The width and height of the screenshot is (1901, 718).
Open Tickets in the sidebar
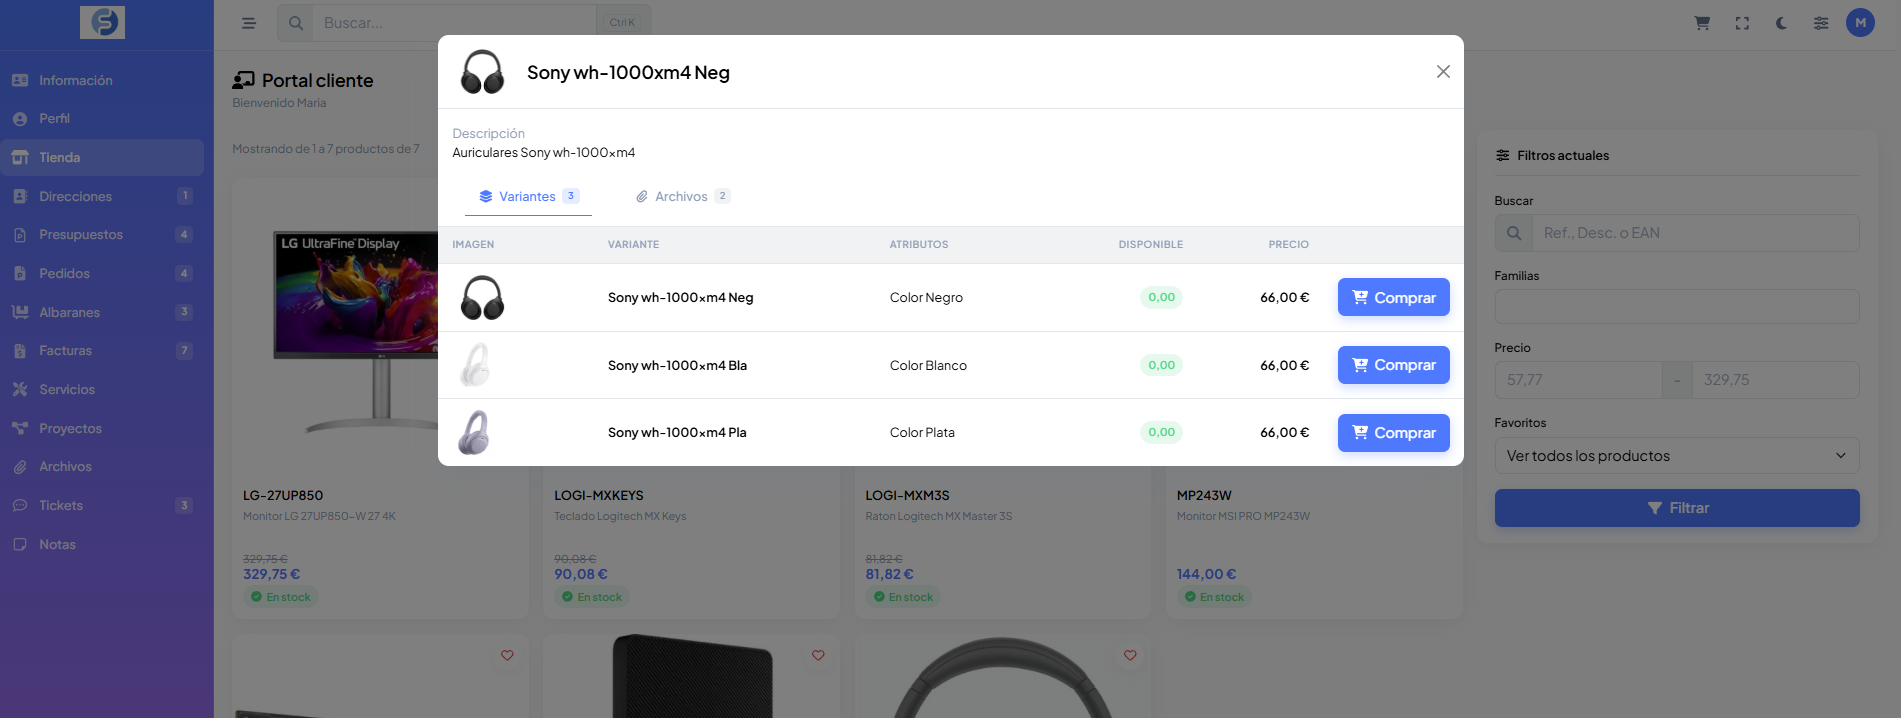coord(102,505)
